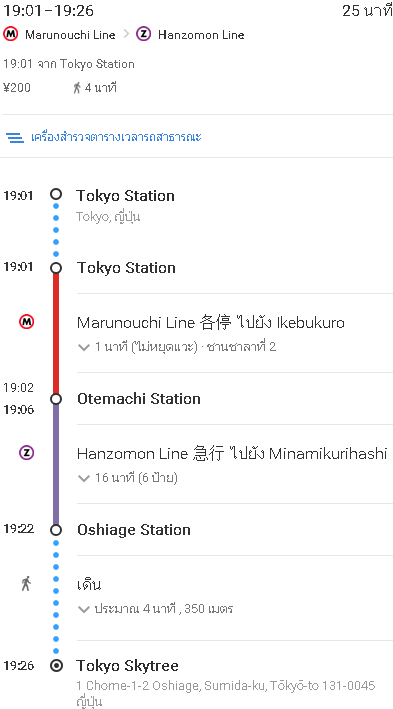The width and height of the screenshot is (393, 709).
Task: Click the first Tokyo Station origin entry
Action: [125, 196]
